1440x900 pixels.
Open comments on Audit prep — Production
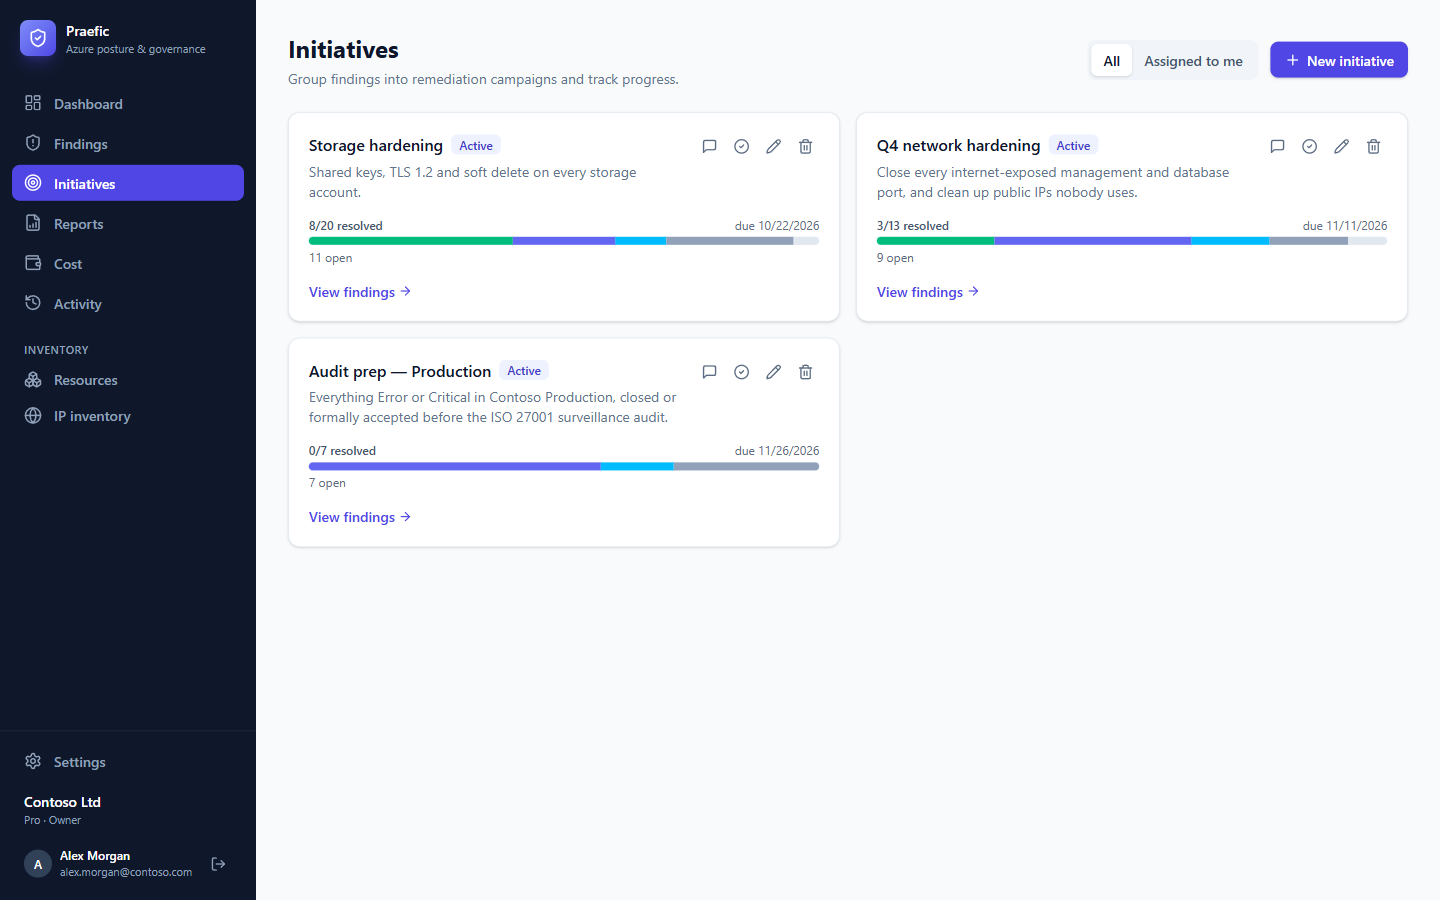tap(710, 372)
